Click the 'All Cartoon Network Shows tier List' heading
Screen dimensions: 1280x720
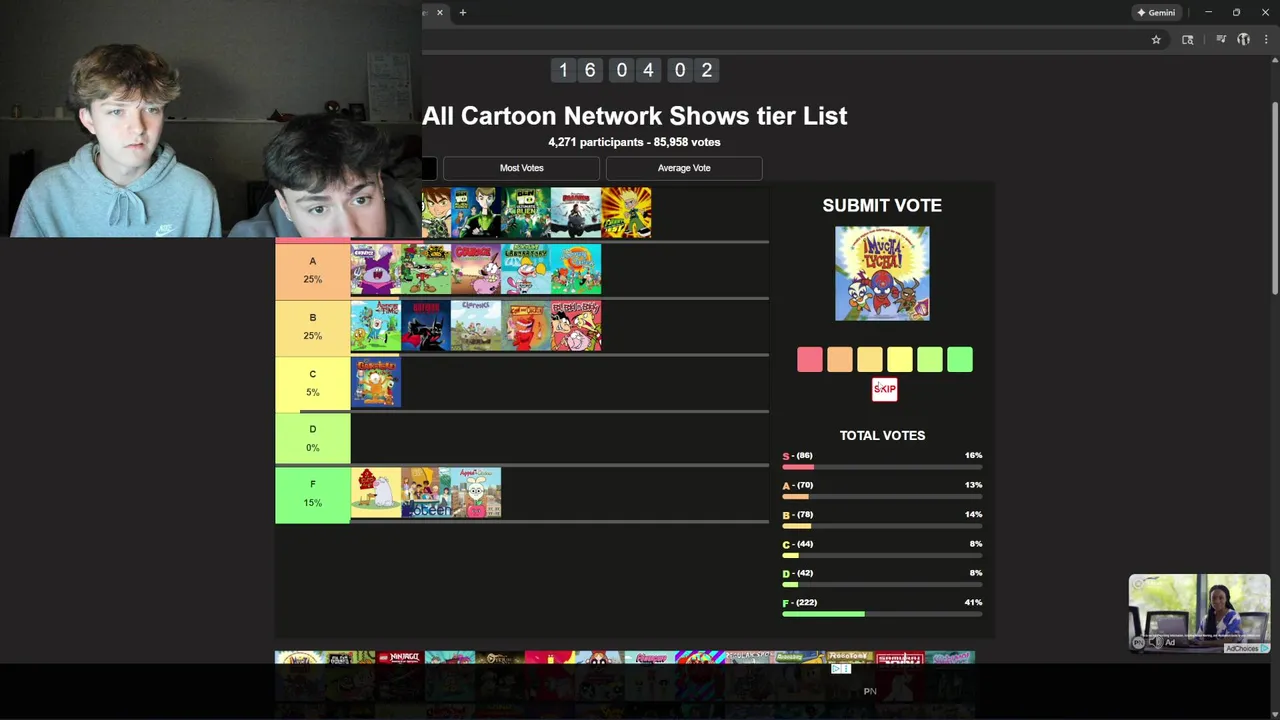tap(634, 116)
